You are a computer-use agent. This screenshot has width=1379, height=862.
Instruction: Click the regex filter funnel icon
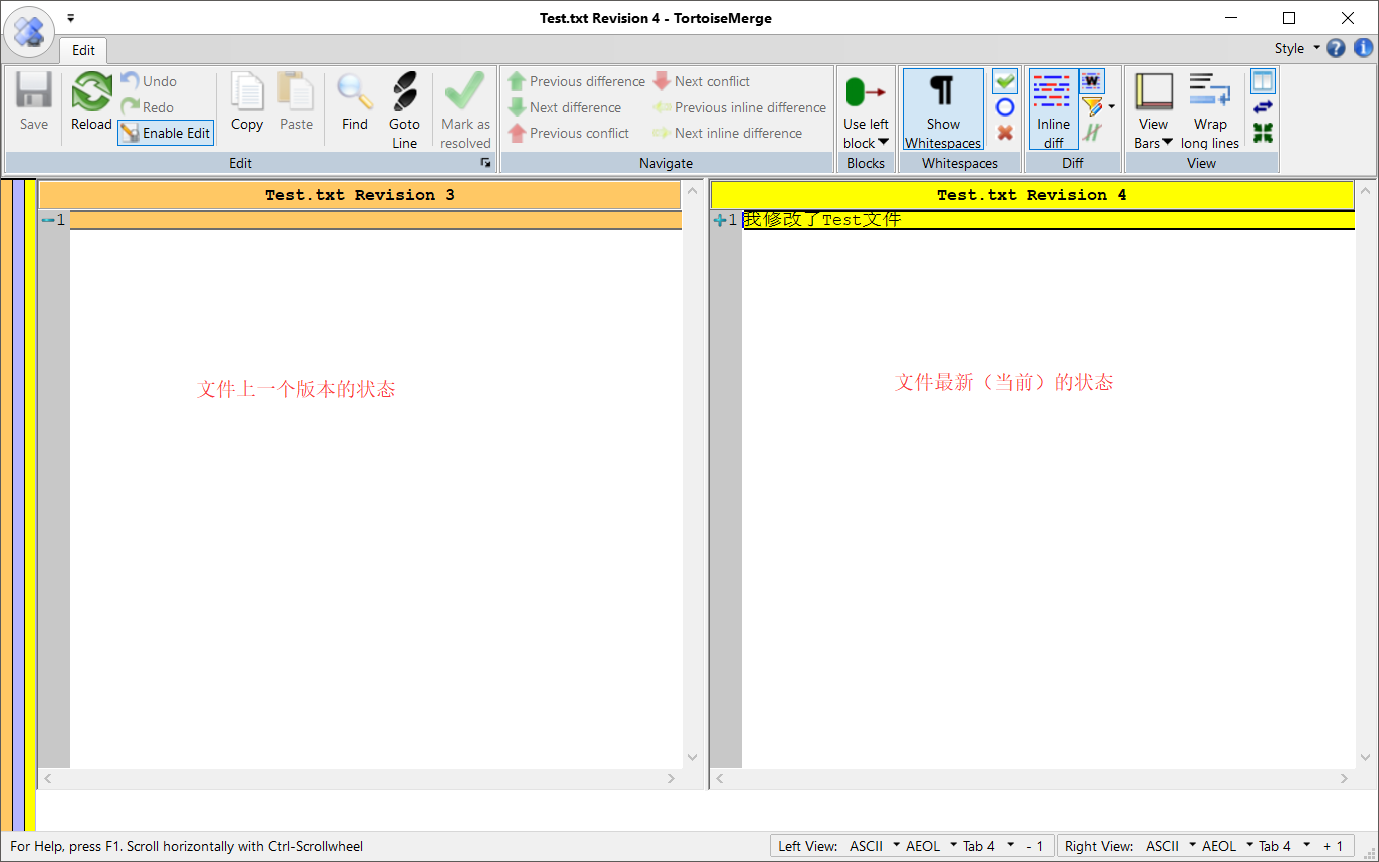[x=1091, y=107]
